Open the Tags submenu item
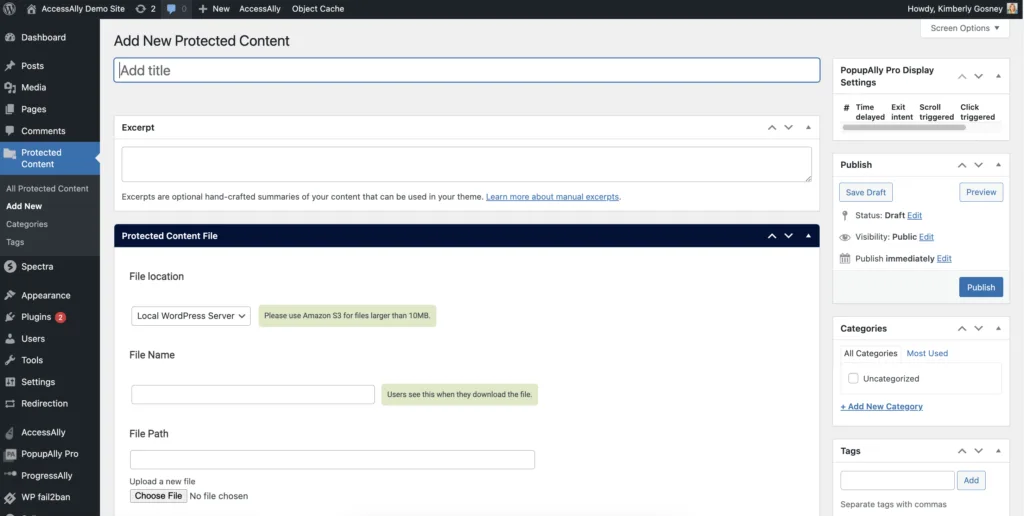This screenshot has width=1024, height=516. (x=15, y=242)
